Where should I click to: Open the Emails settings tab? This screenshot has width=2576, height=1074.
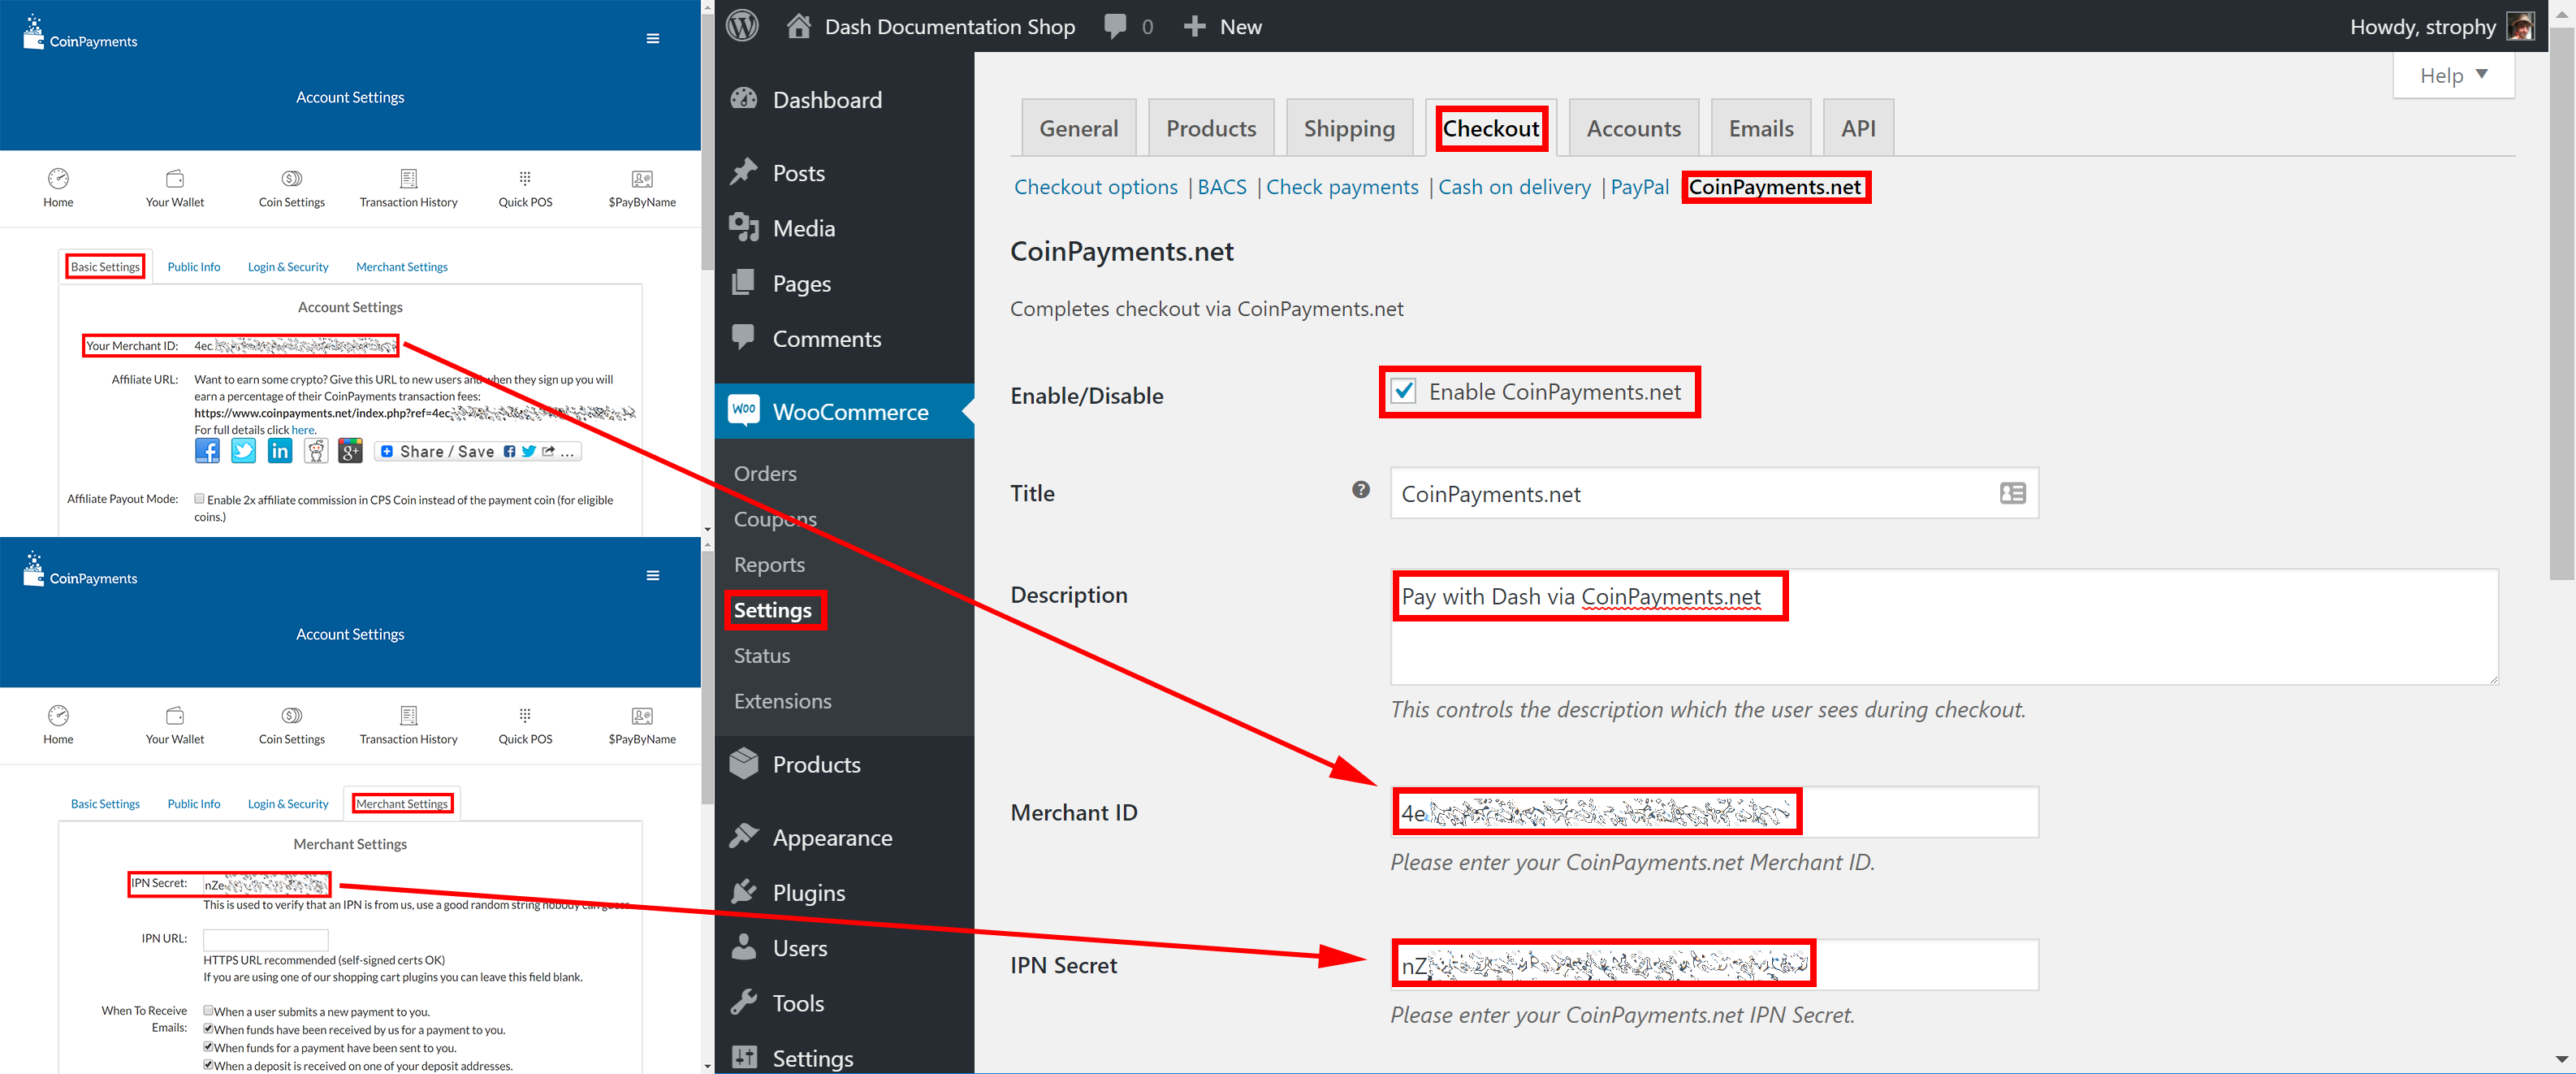(x=1761, y=128)
